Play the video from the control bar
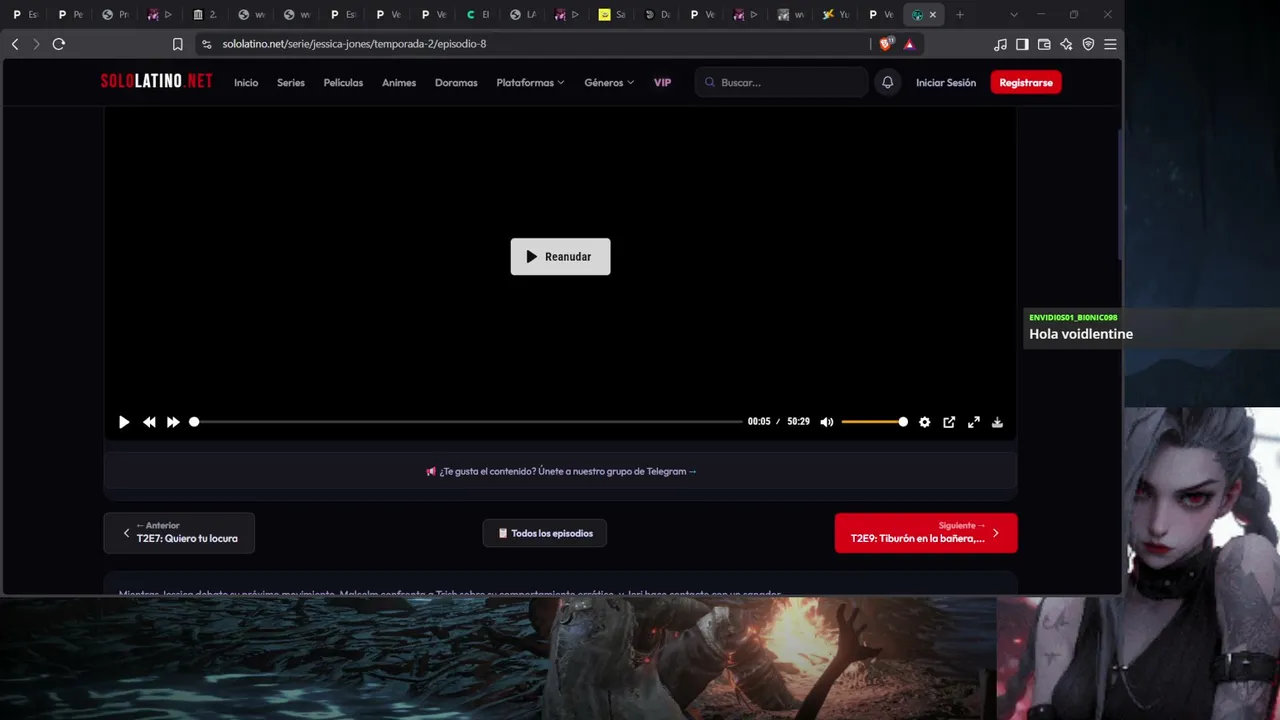1280x720 pixels. pos(124,422)
